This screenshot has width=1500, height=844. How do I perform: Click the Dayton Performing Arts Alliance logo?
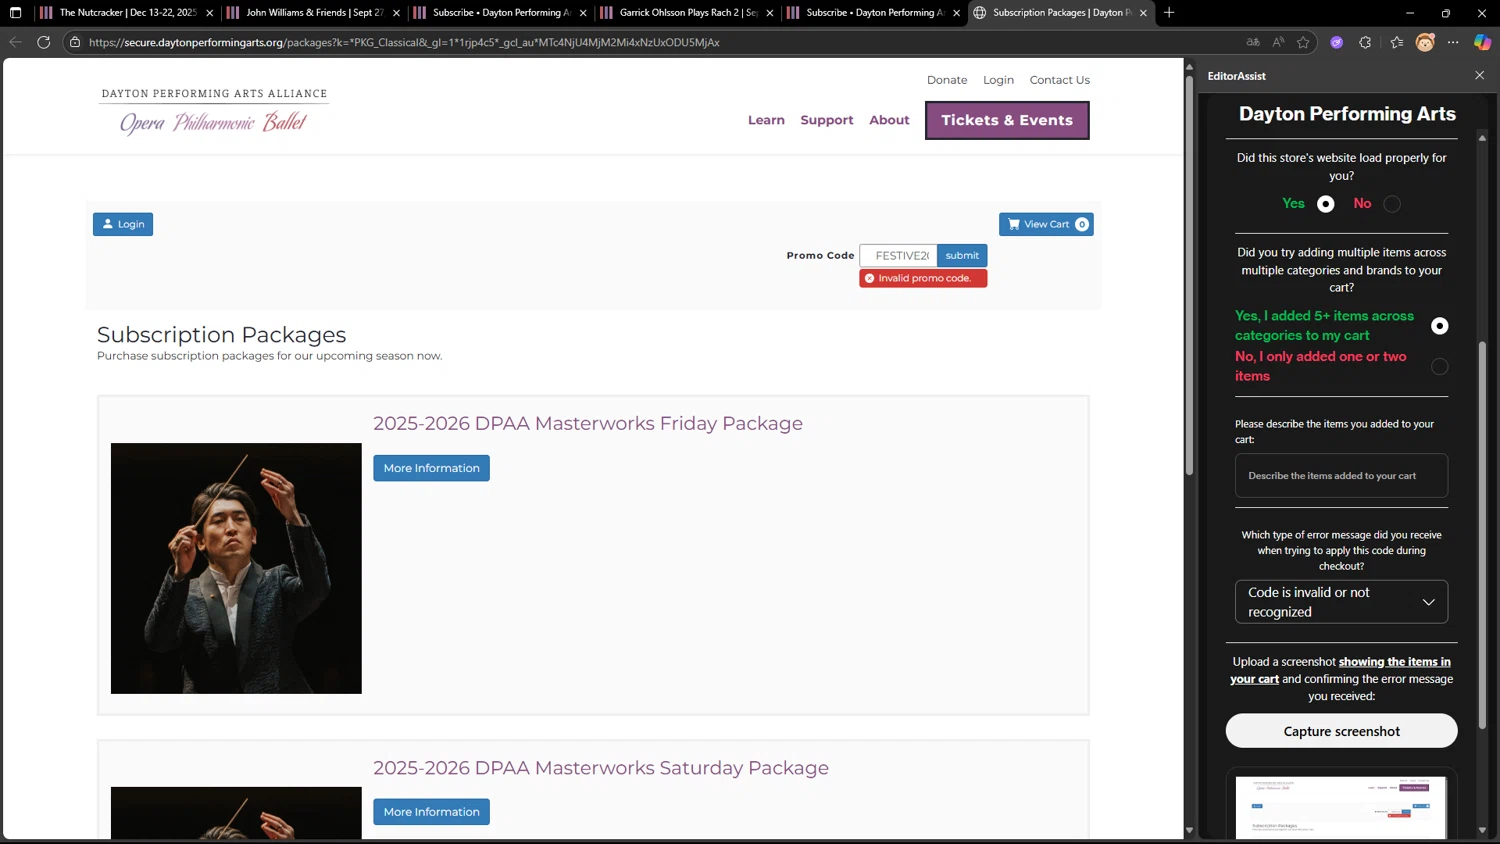[214, 110]
